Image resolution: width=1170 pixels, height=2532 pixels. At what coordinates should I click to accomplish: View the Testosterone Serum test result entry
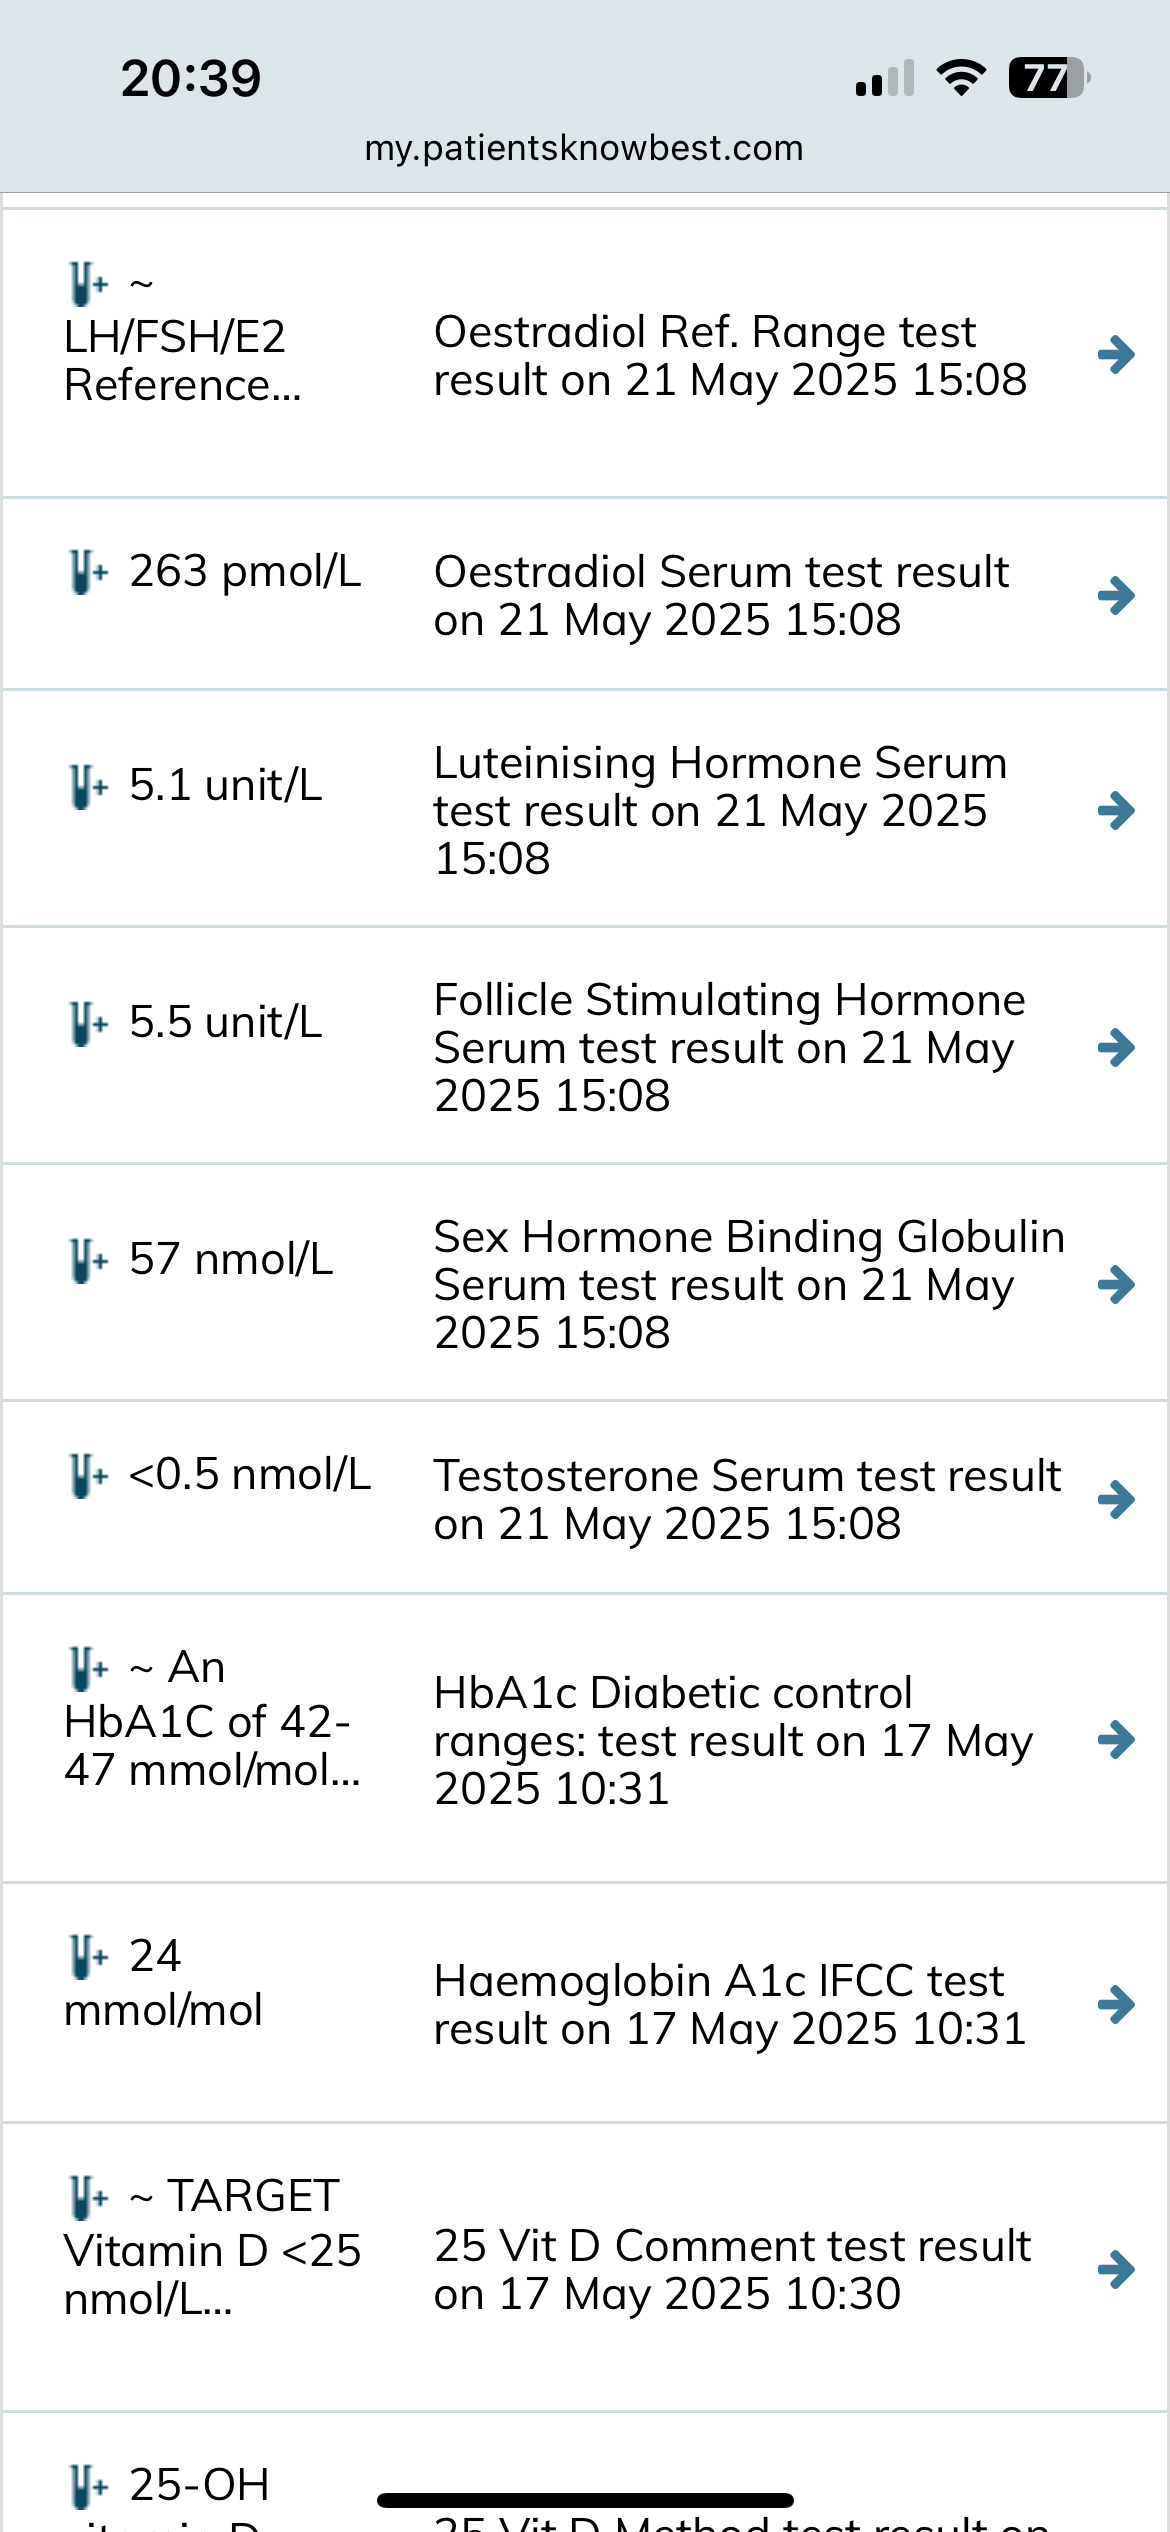coord(746,1499)
